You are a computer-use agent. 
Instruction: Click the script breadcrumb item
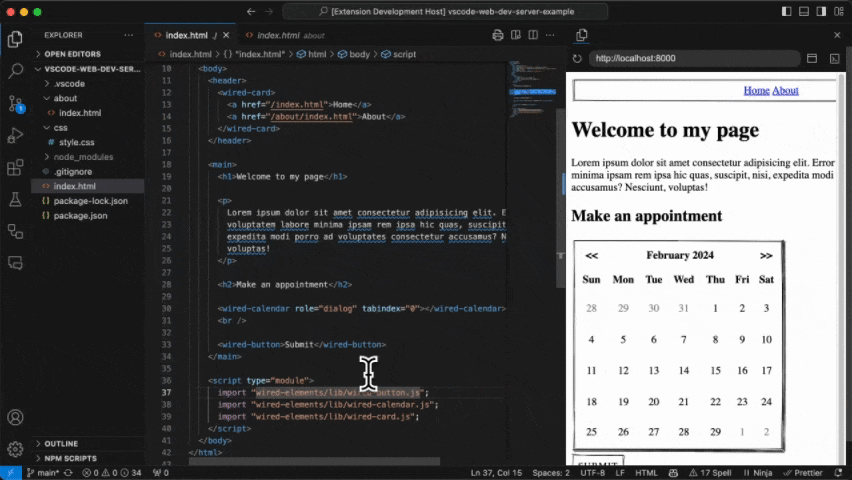click(399, 54)
